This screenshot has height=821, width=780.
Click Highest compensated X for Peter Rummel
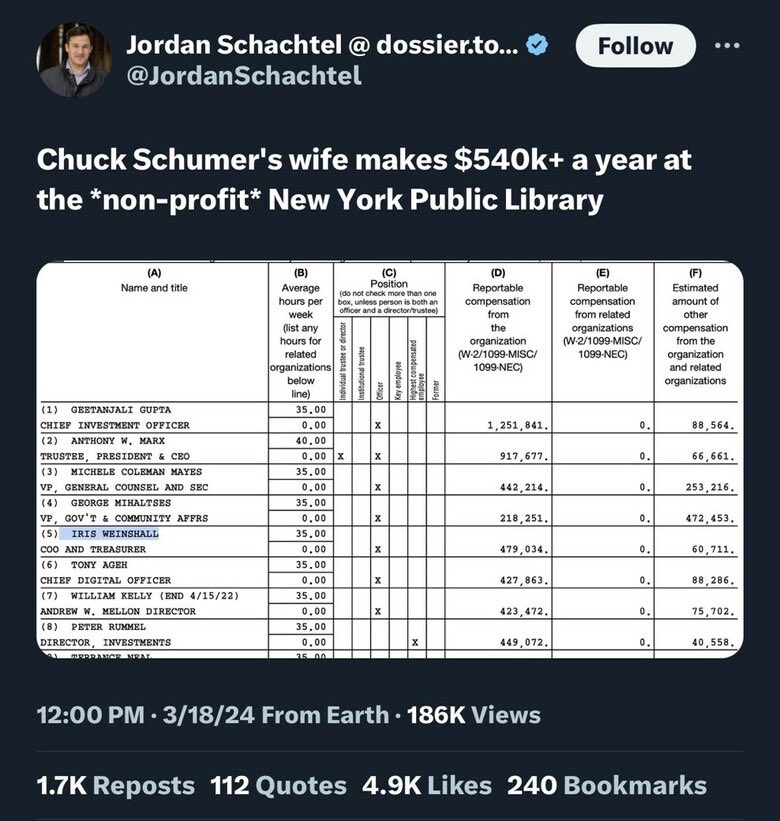(413, 642)
